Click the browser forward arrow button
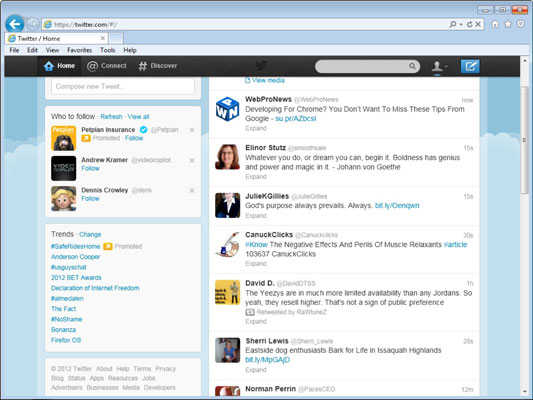Image resolution: width=533 pixels, height=400 pixels. (33, 24)
